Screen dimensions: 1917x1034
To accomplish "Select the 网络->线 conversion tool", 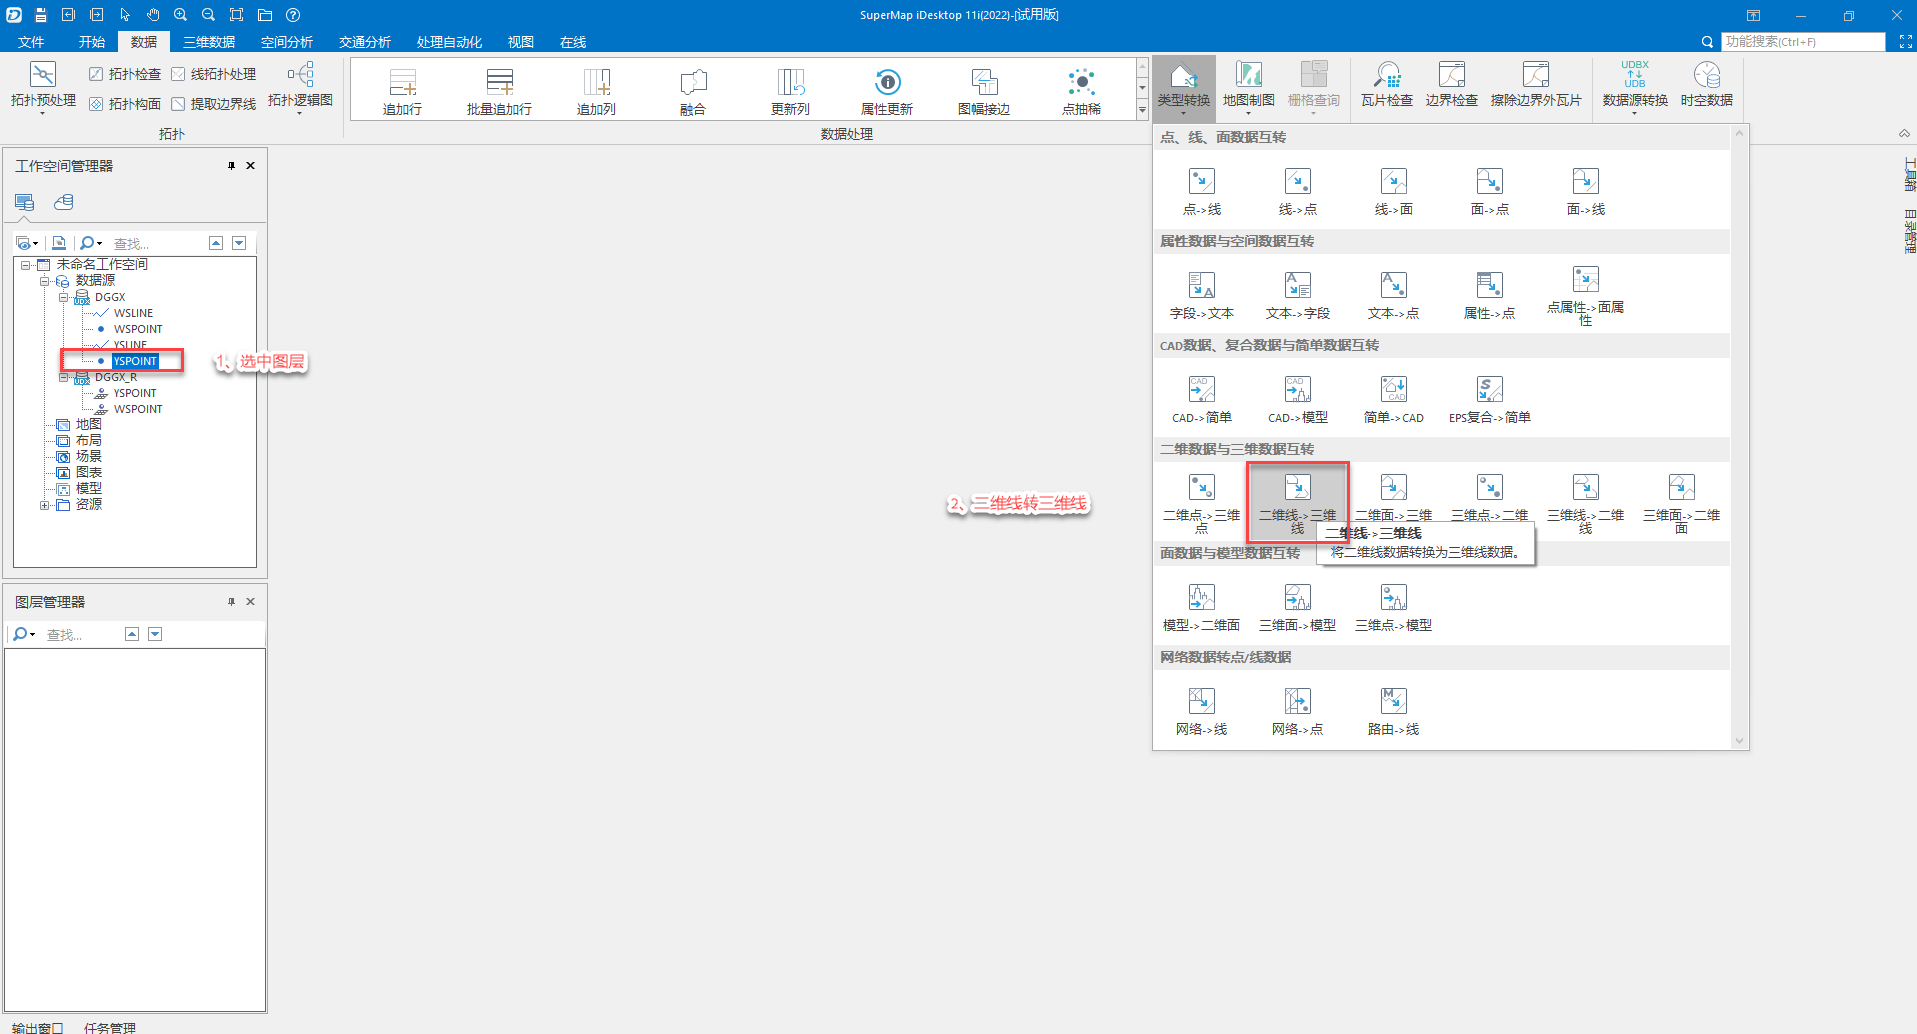I will [x=1201, y=701].
